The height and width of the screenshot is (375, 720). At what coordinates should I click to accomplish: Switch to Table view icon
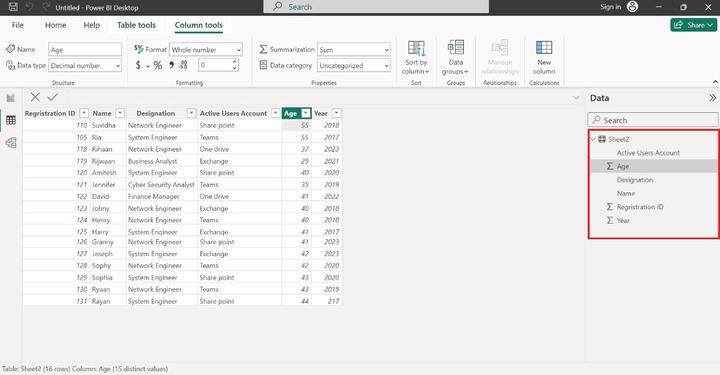tap(11, 120)
